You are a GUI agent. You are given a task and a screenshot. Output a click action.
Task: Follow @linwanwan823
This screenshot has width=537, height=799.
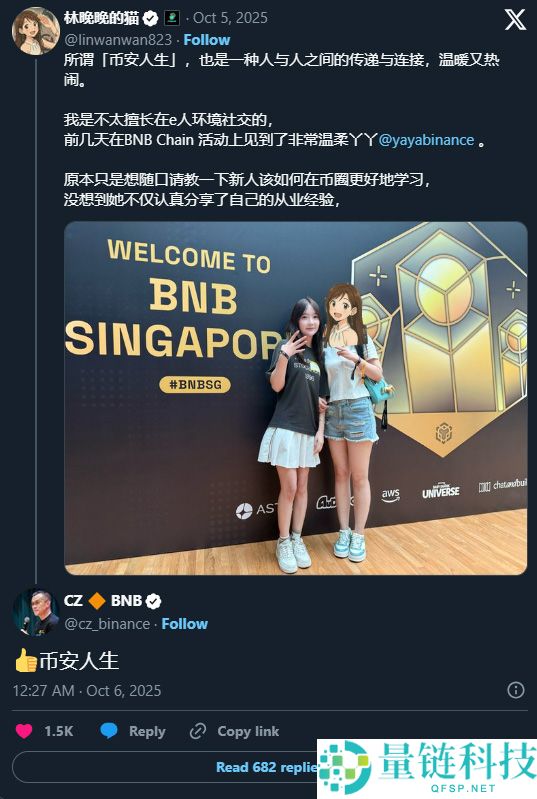coord(206,40)
